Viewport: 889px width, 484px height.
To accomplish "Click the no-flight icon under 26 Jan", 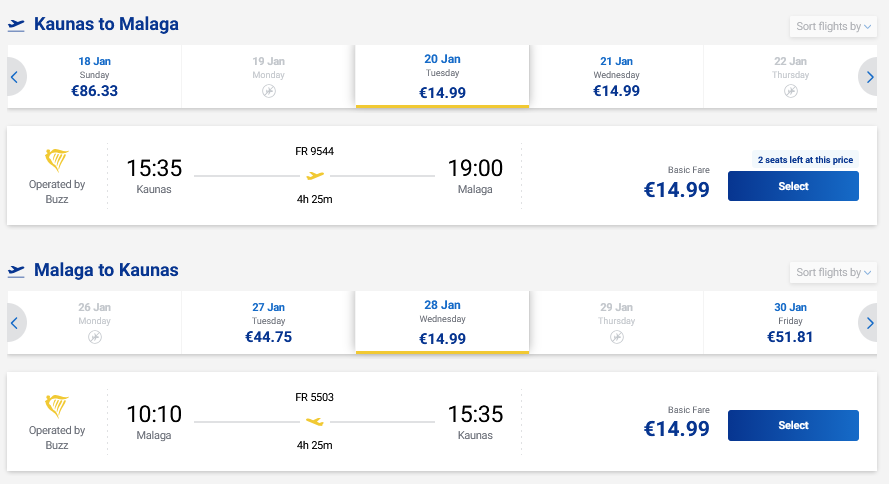I will [x=95, y=337].
